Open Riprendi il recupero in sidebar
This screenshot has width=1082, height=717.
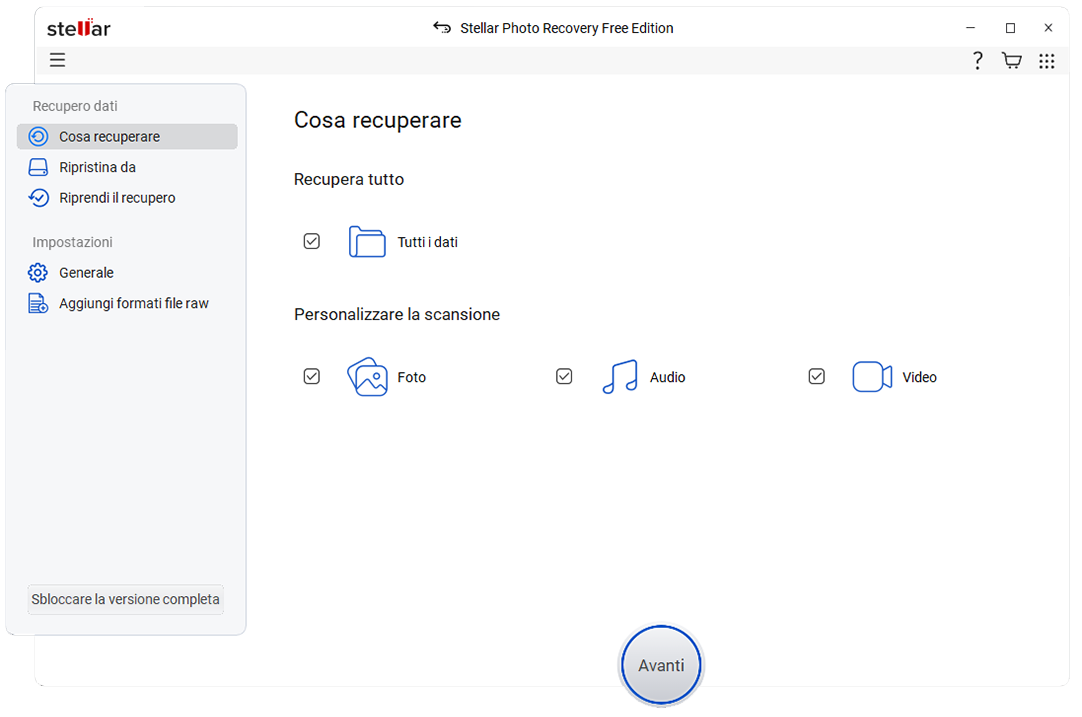tap(127, 198)
